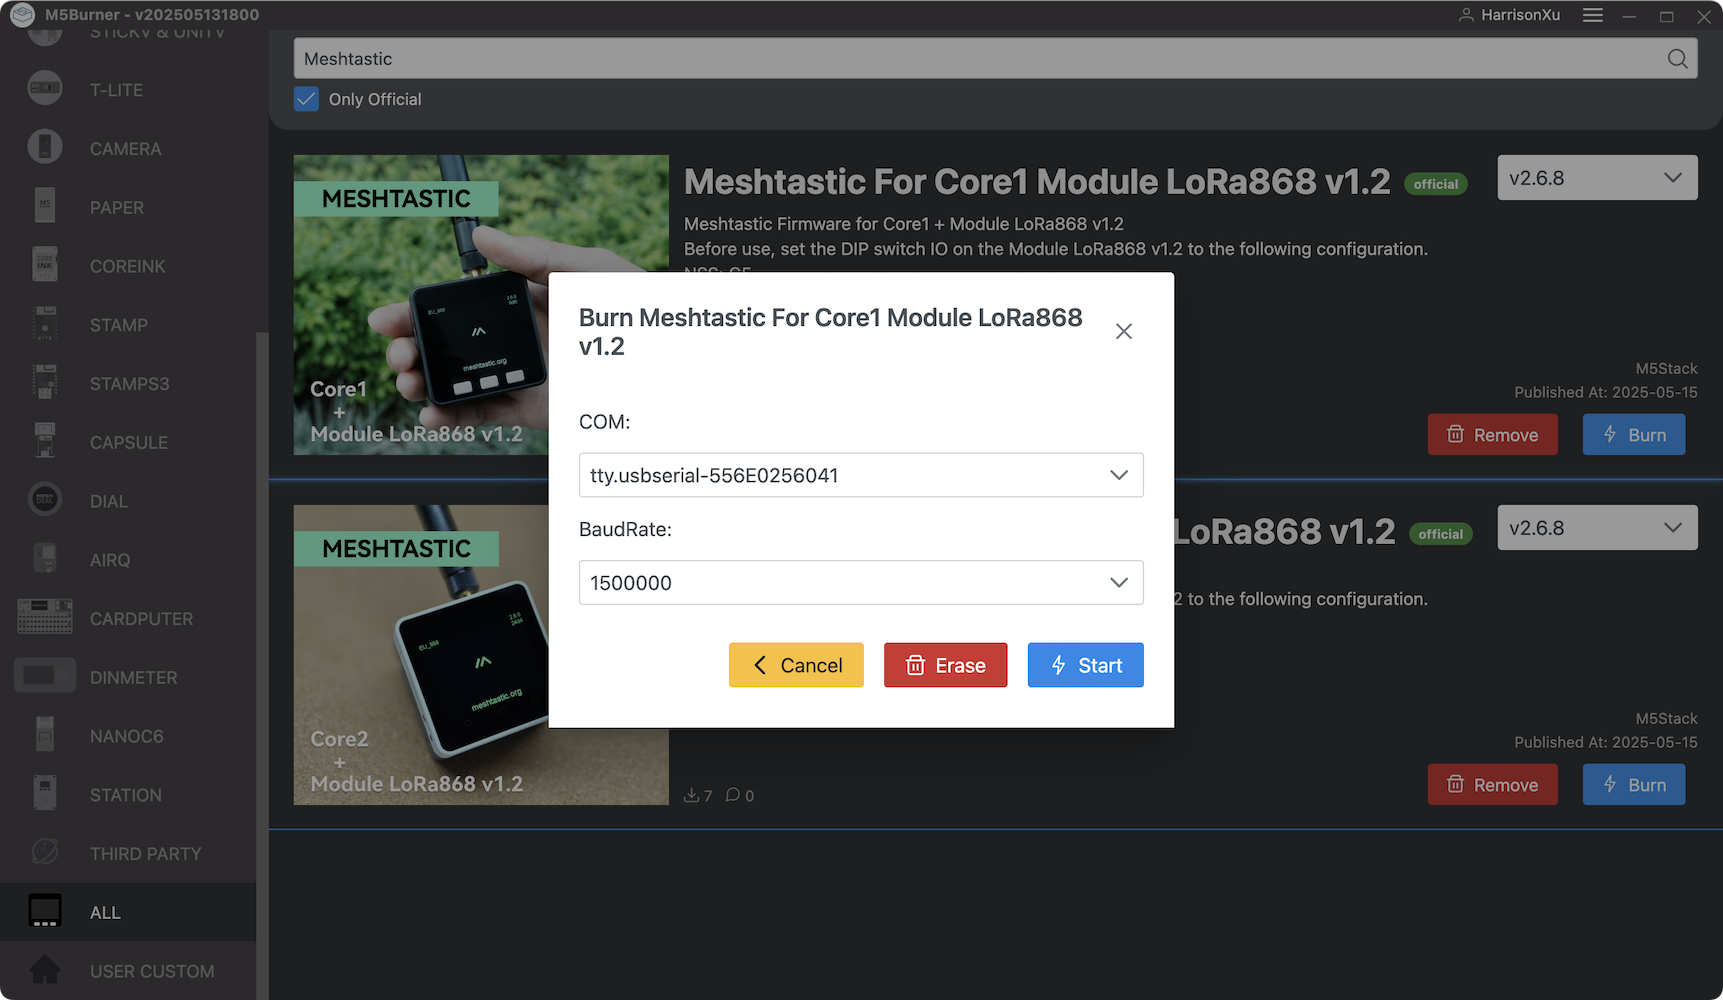
Task: Click the Meshtastic For Core1 Module LoRa868 title
Action: pyautogui.click(x=1037, y=181)
